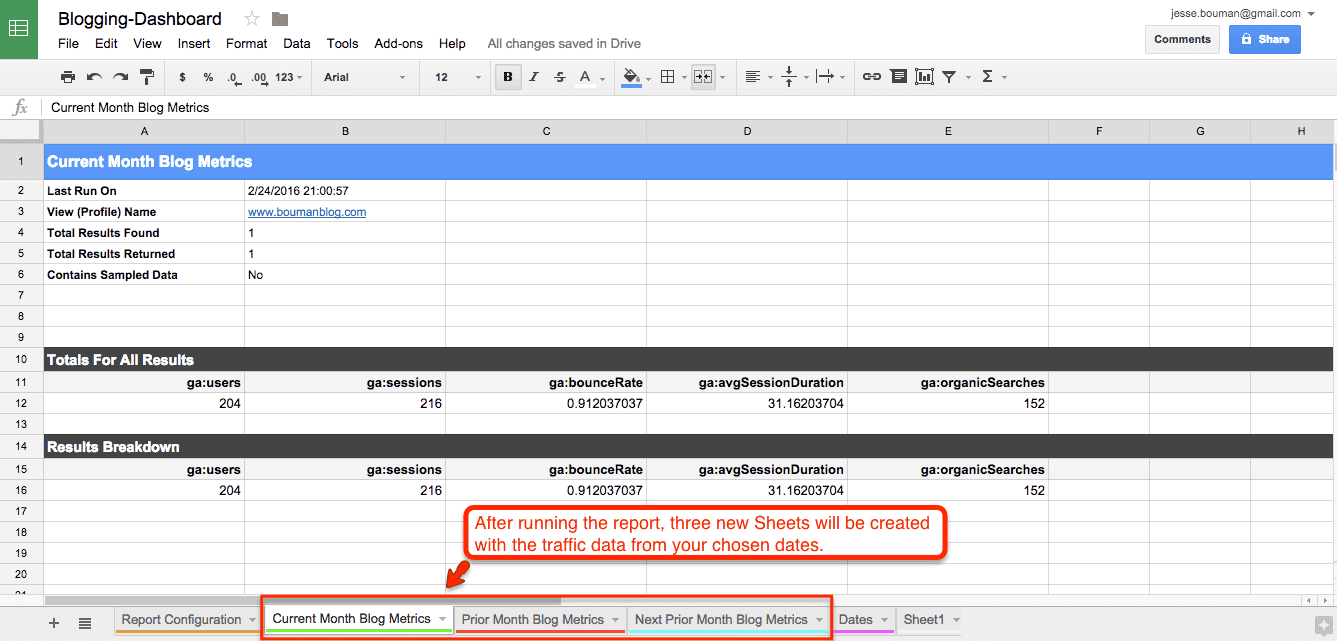1337x641 pixels.
Task: Open the Add-ons menu
Action: point(398,43)
